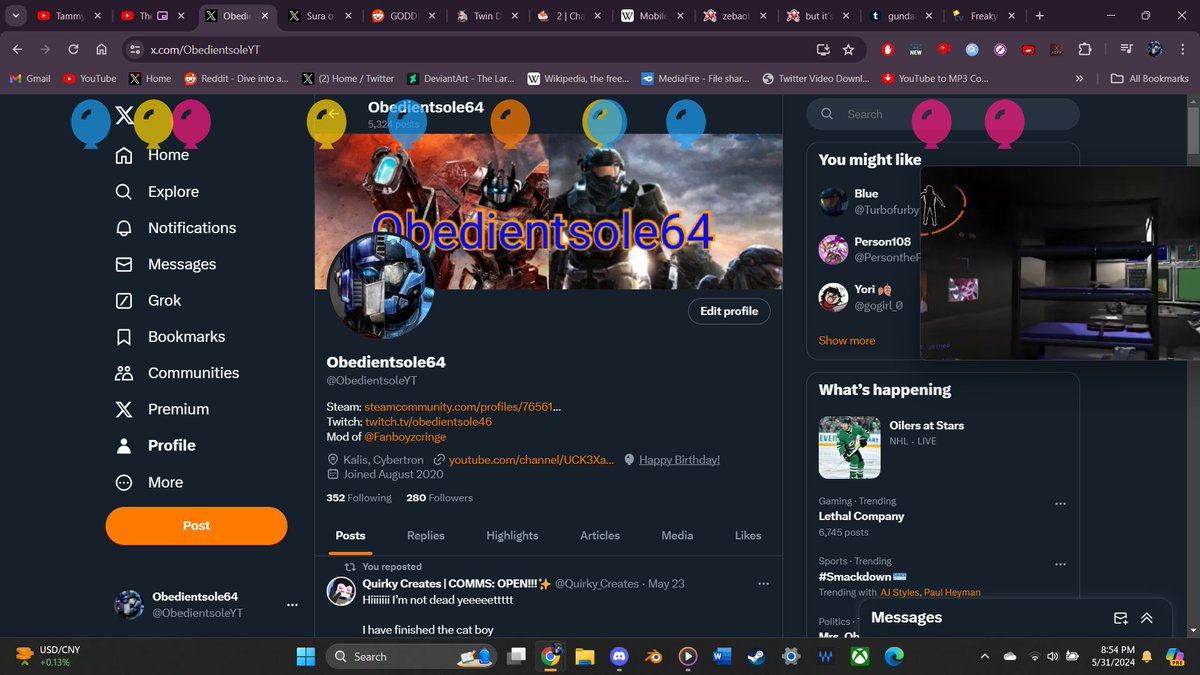Switch to the Articles tab
This screenshot has width=1200, height=675.
600,536
